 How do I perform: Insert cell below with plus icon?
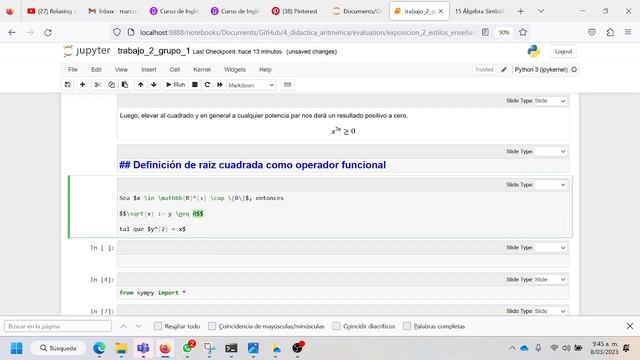click(x=82, y=85)
